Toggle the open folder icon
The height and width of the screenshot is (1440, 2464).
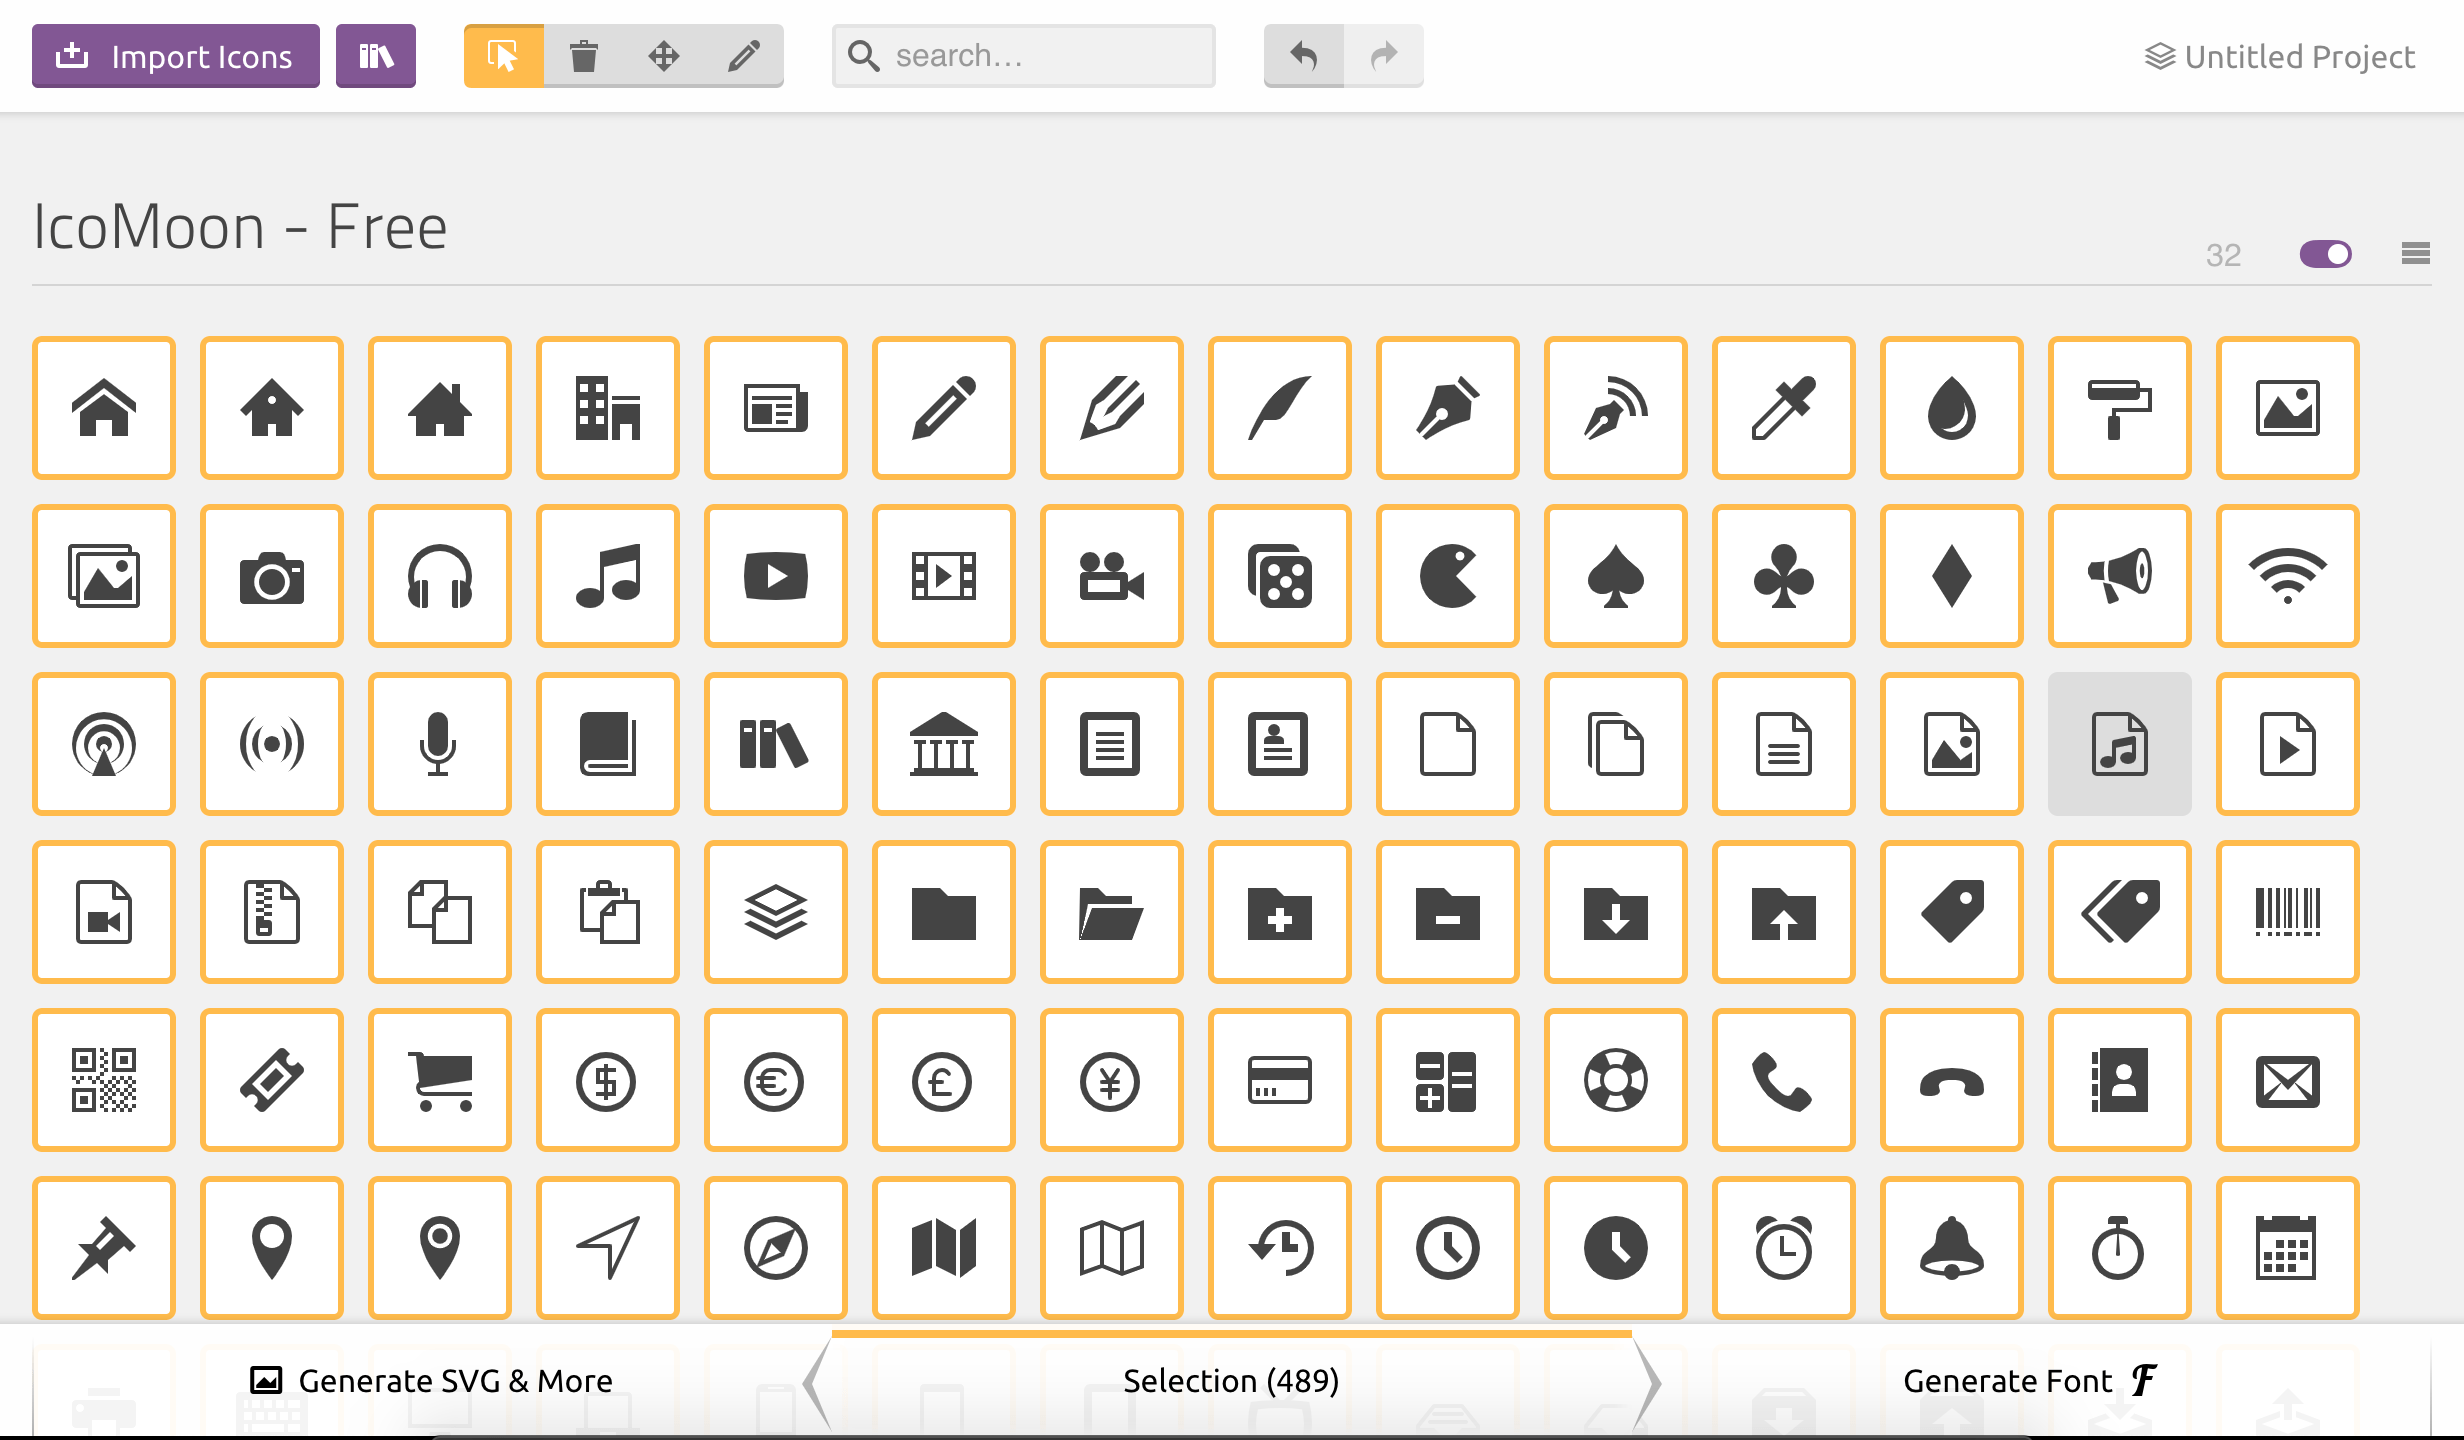tap(1112, 912)
